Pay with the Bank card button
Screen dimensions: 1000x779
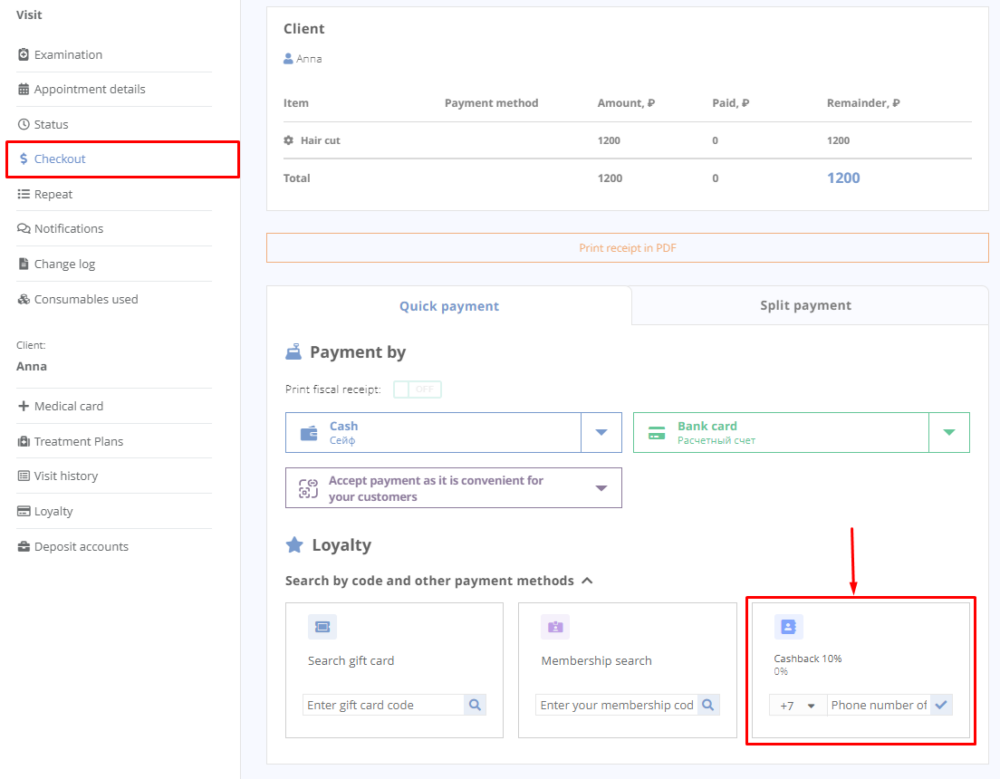[x=780, y=433]
